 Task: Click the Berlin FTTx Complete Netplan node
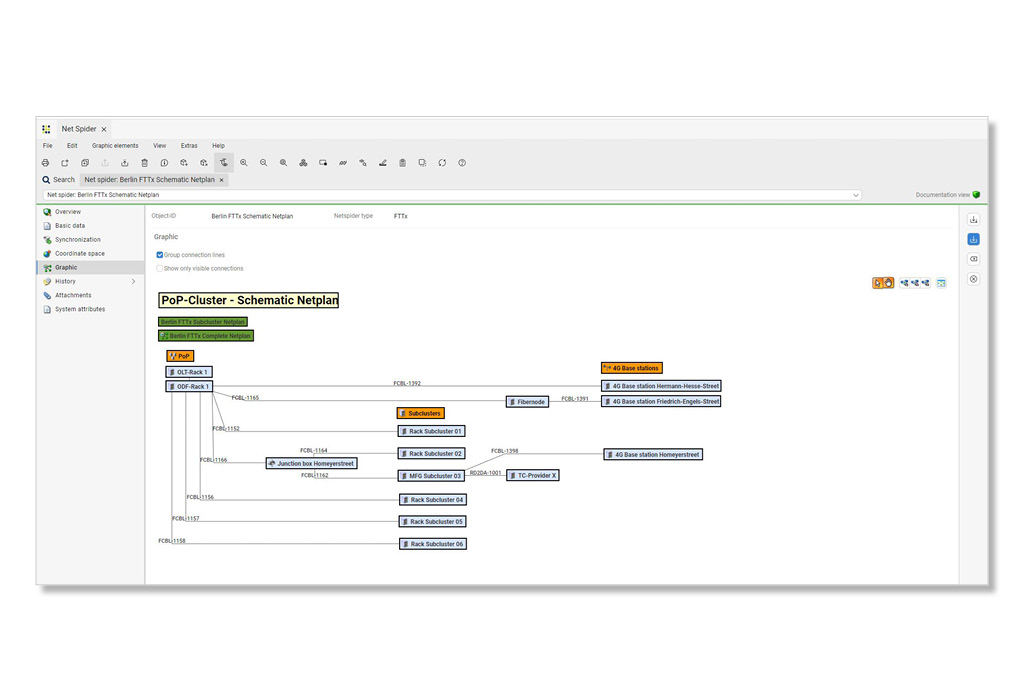pos(205,335)
